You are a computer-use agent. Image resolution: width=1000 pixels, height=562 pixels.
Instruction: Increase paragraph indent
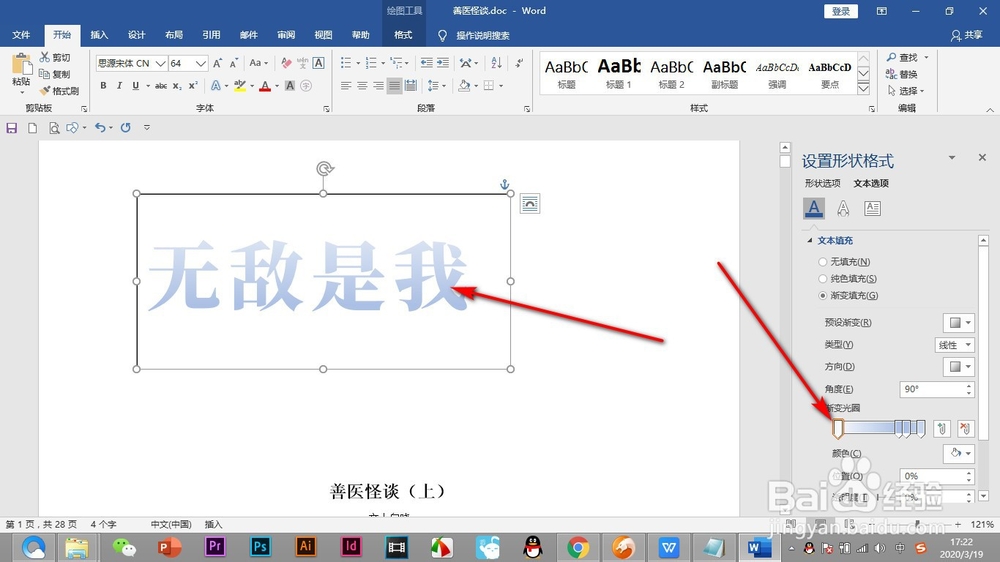coord(443,63)
